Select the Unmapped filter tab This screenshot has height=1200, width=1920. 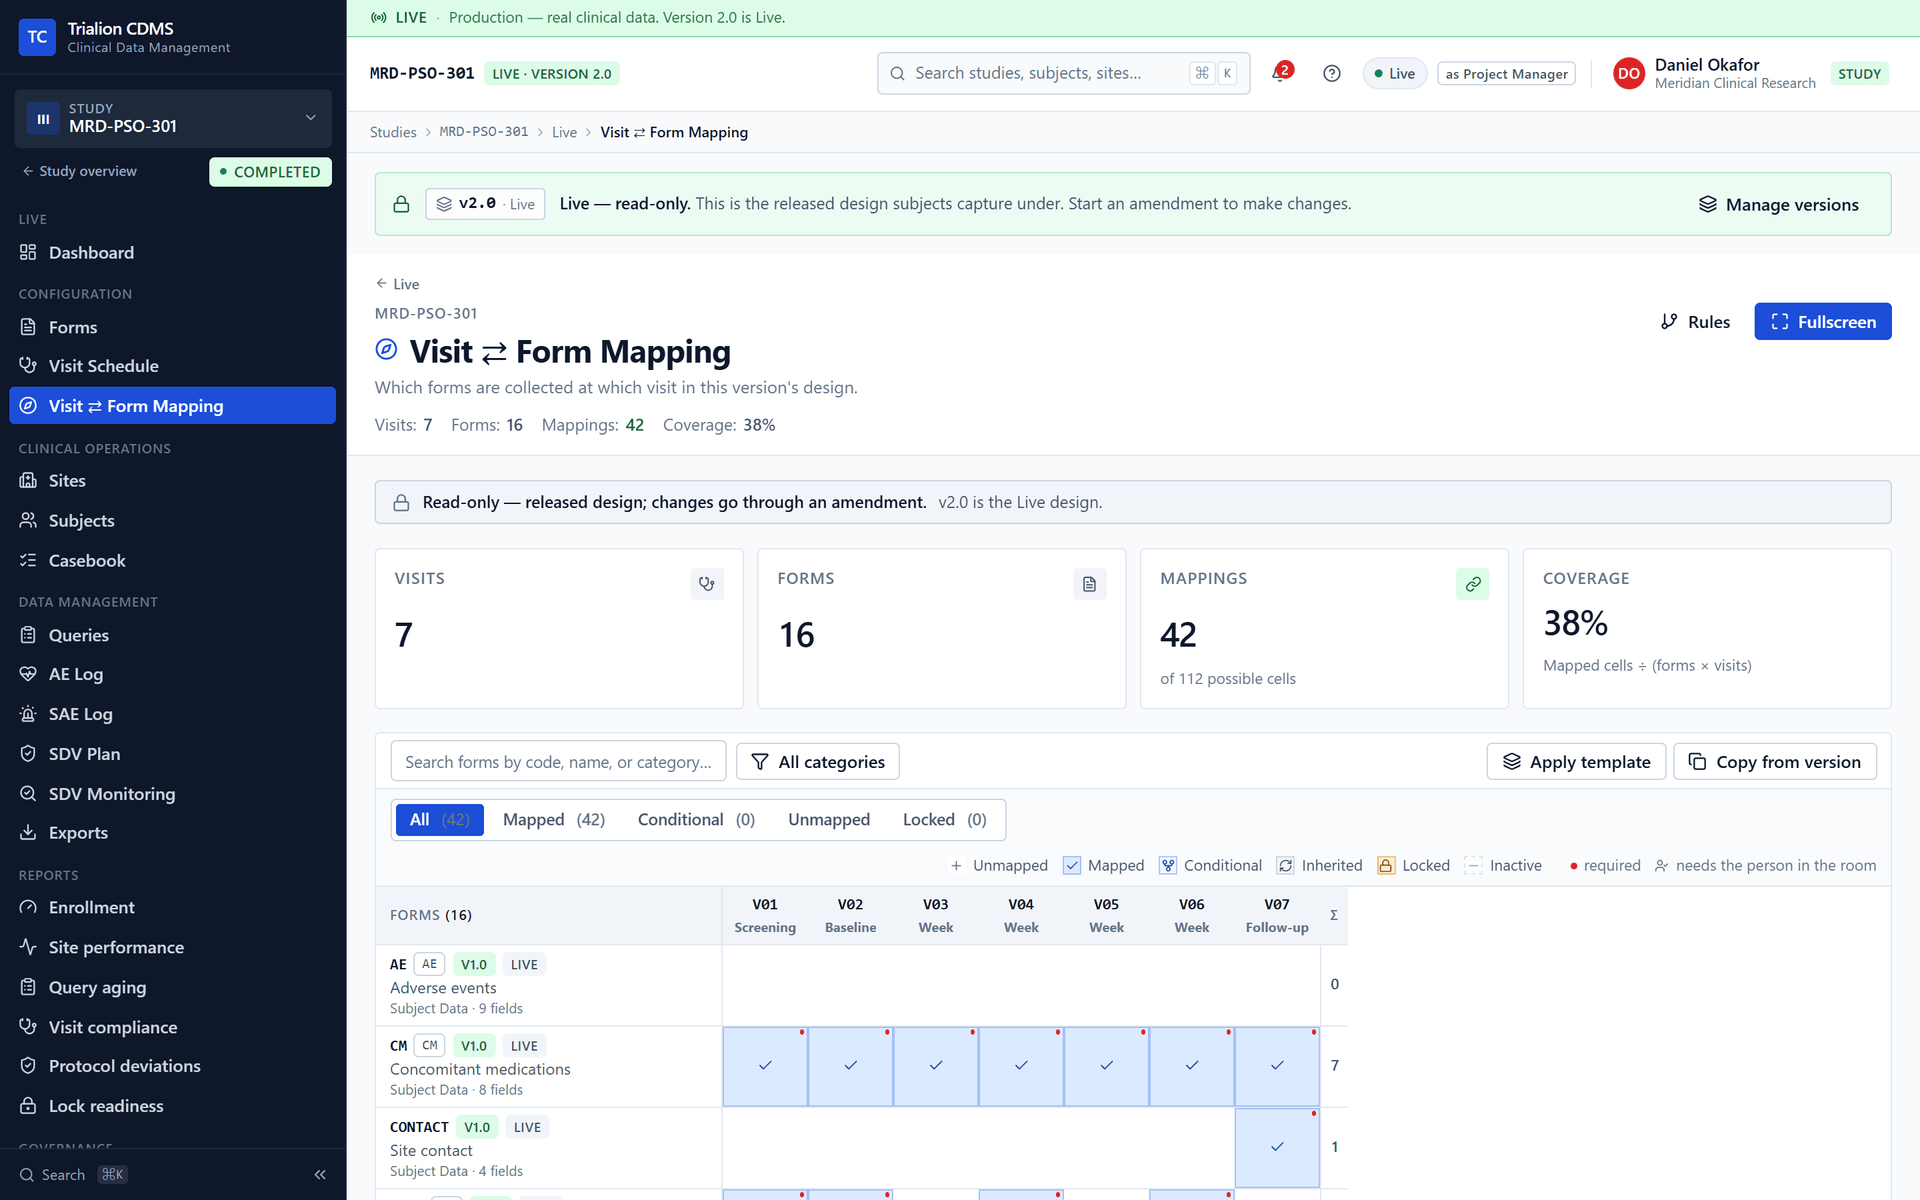pos(829,820)
